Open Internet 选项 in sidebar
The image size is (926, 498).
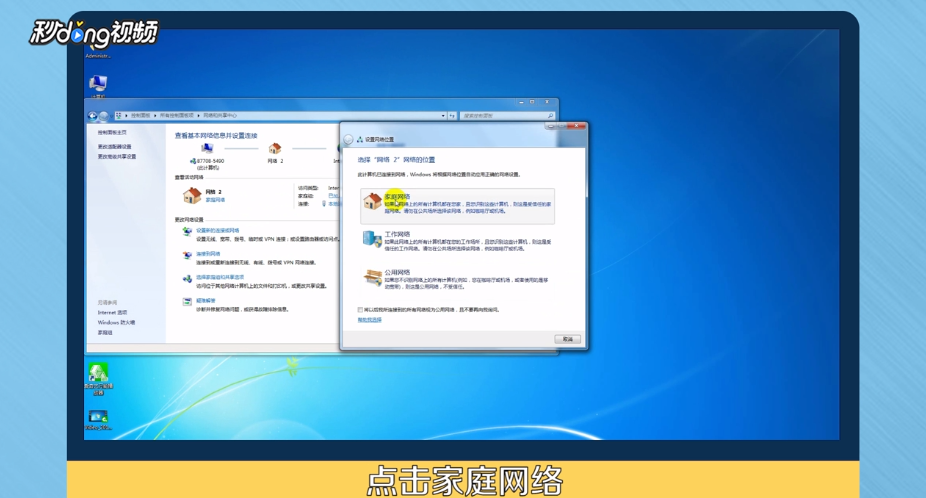(x=112, y=313)
